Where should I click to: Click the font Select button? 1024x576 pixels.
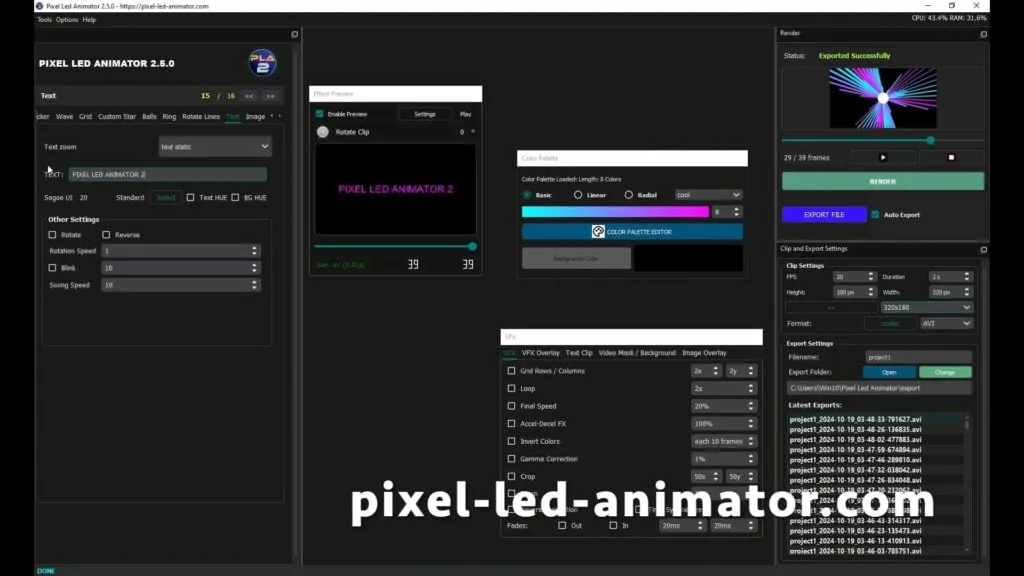click(x=166, y=197)
